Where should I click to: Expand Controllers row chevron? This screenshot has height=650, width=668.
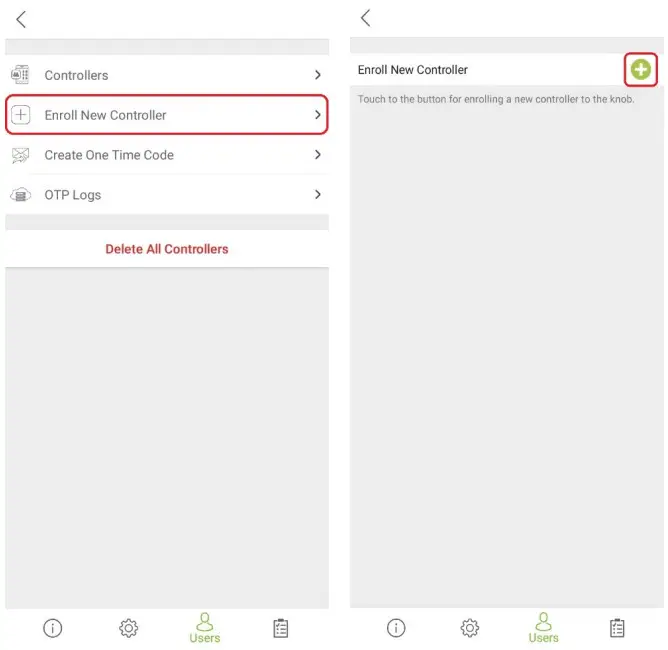click(x=317, y=75)
